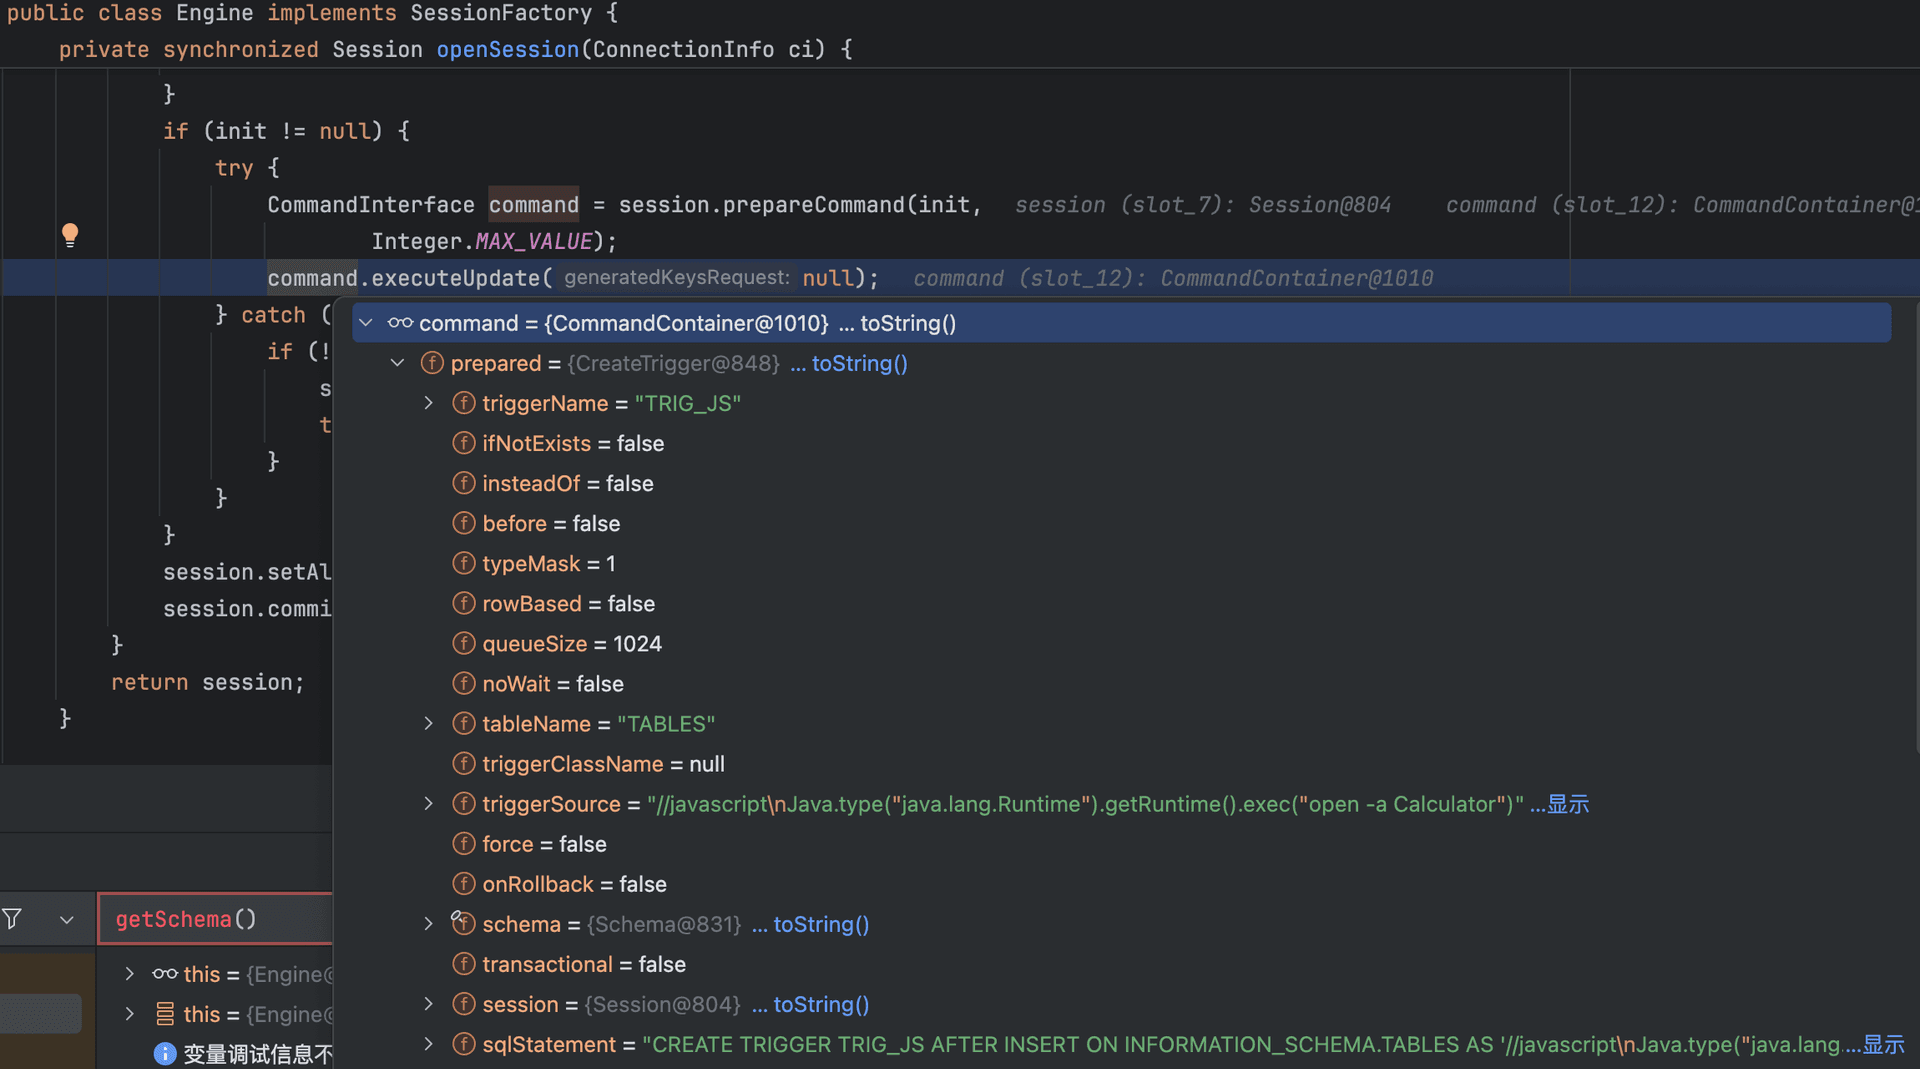Click the glasses watch icon beside first this
Screen dimensions: 1920x1069
pyautogui.click(x=165, y=974)
